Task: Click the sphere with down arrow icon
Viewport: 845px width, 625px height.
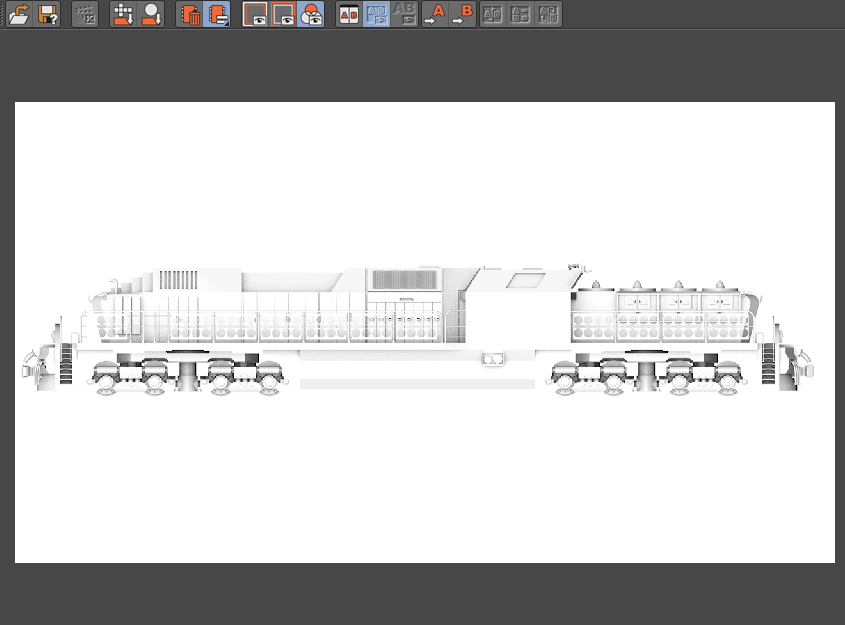Action: pos(151,14)
